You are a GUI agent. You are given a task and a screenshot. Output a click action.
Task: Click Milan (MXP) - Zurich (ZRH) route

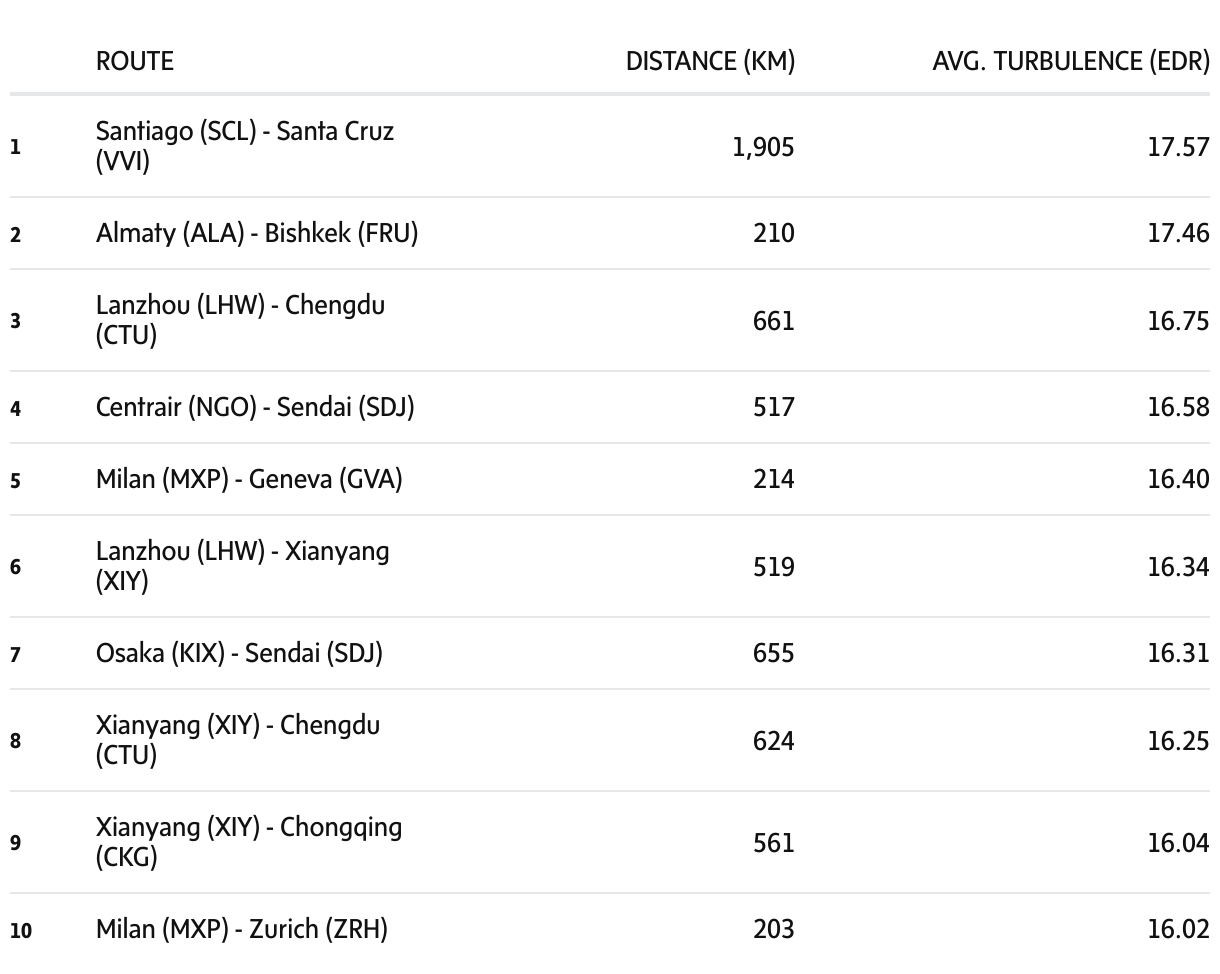pos(241,929)
